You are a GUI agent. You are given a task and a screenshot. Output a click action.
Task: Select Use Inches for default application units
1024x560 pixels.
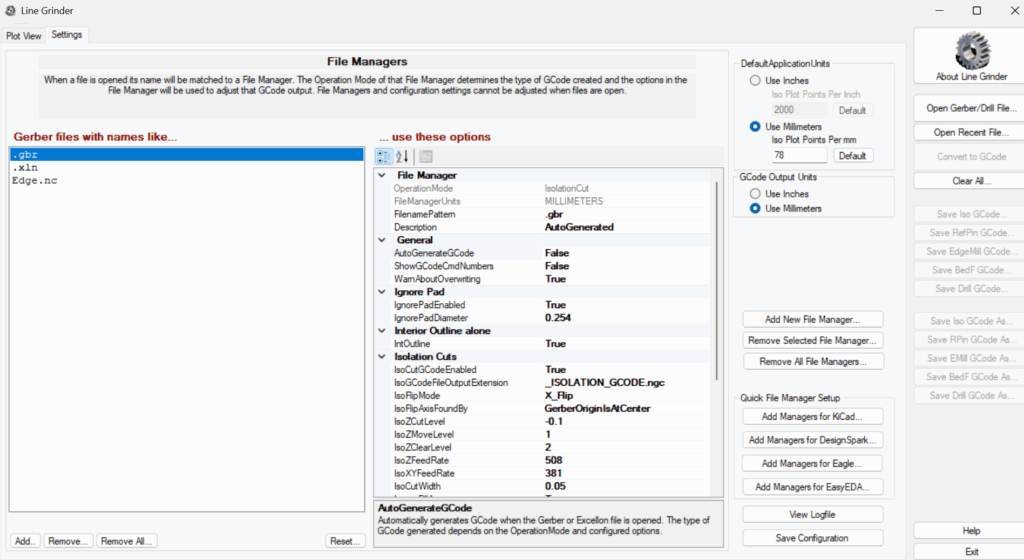(756, 80)
